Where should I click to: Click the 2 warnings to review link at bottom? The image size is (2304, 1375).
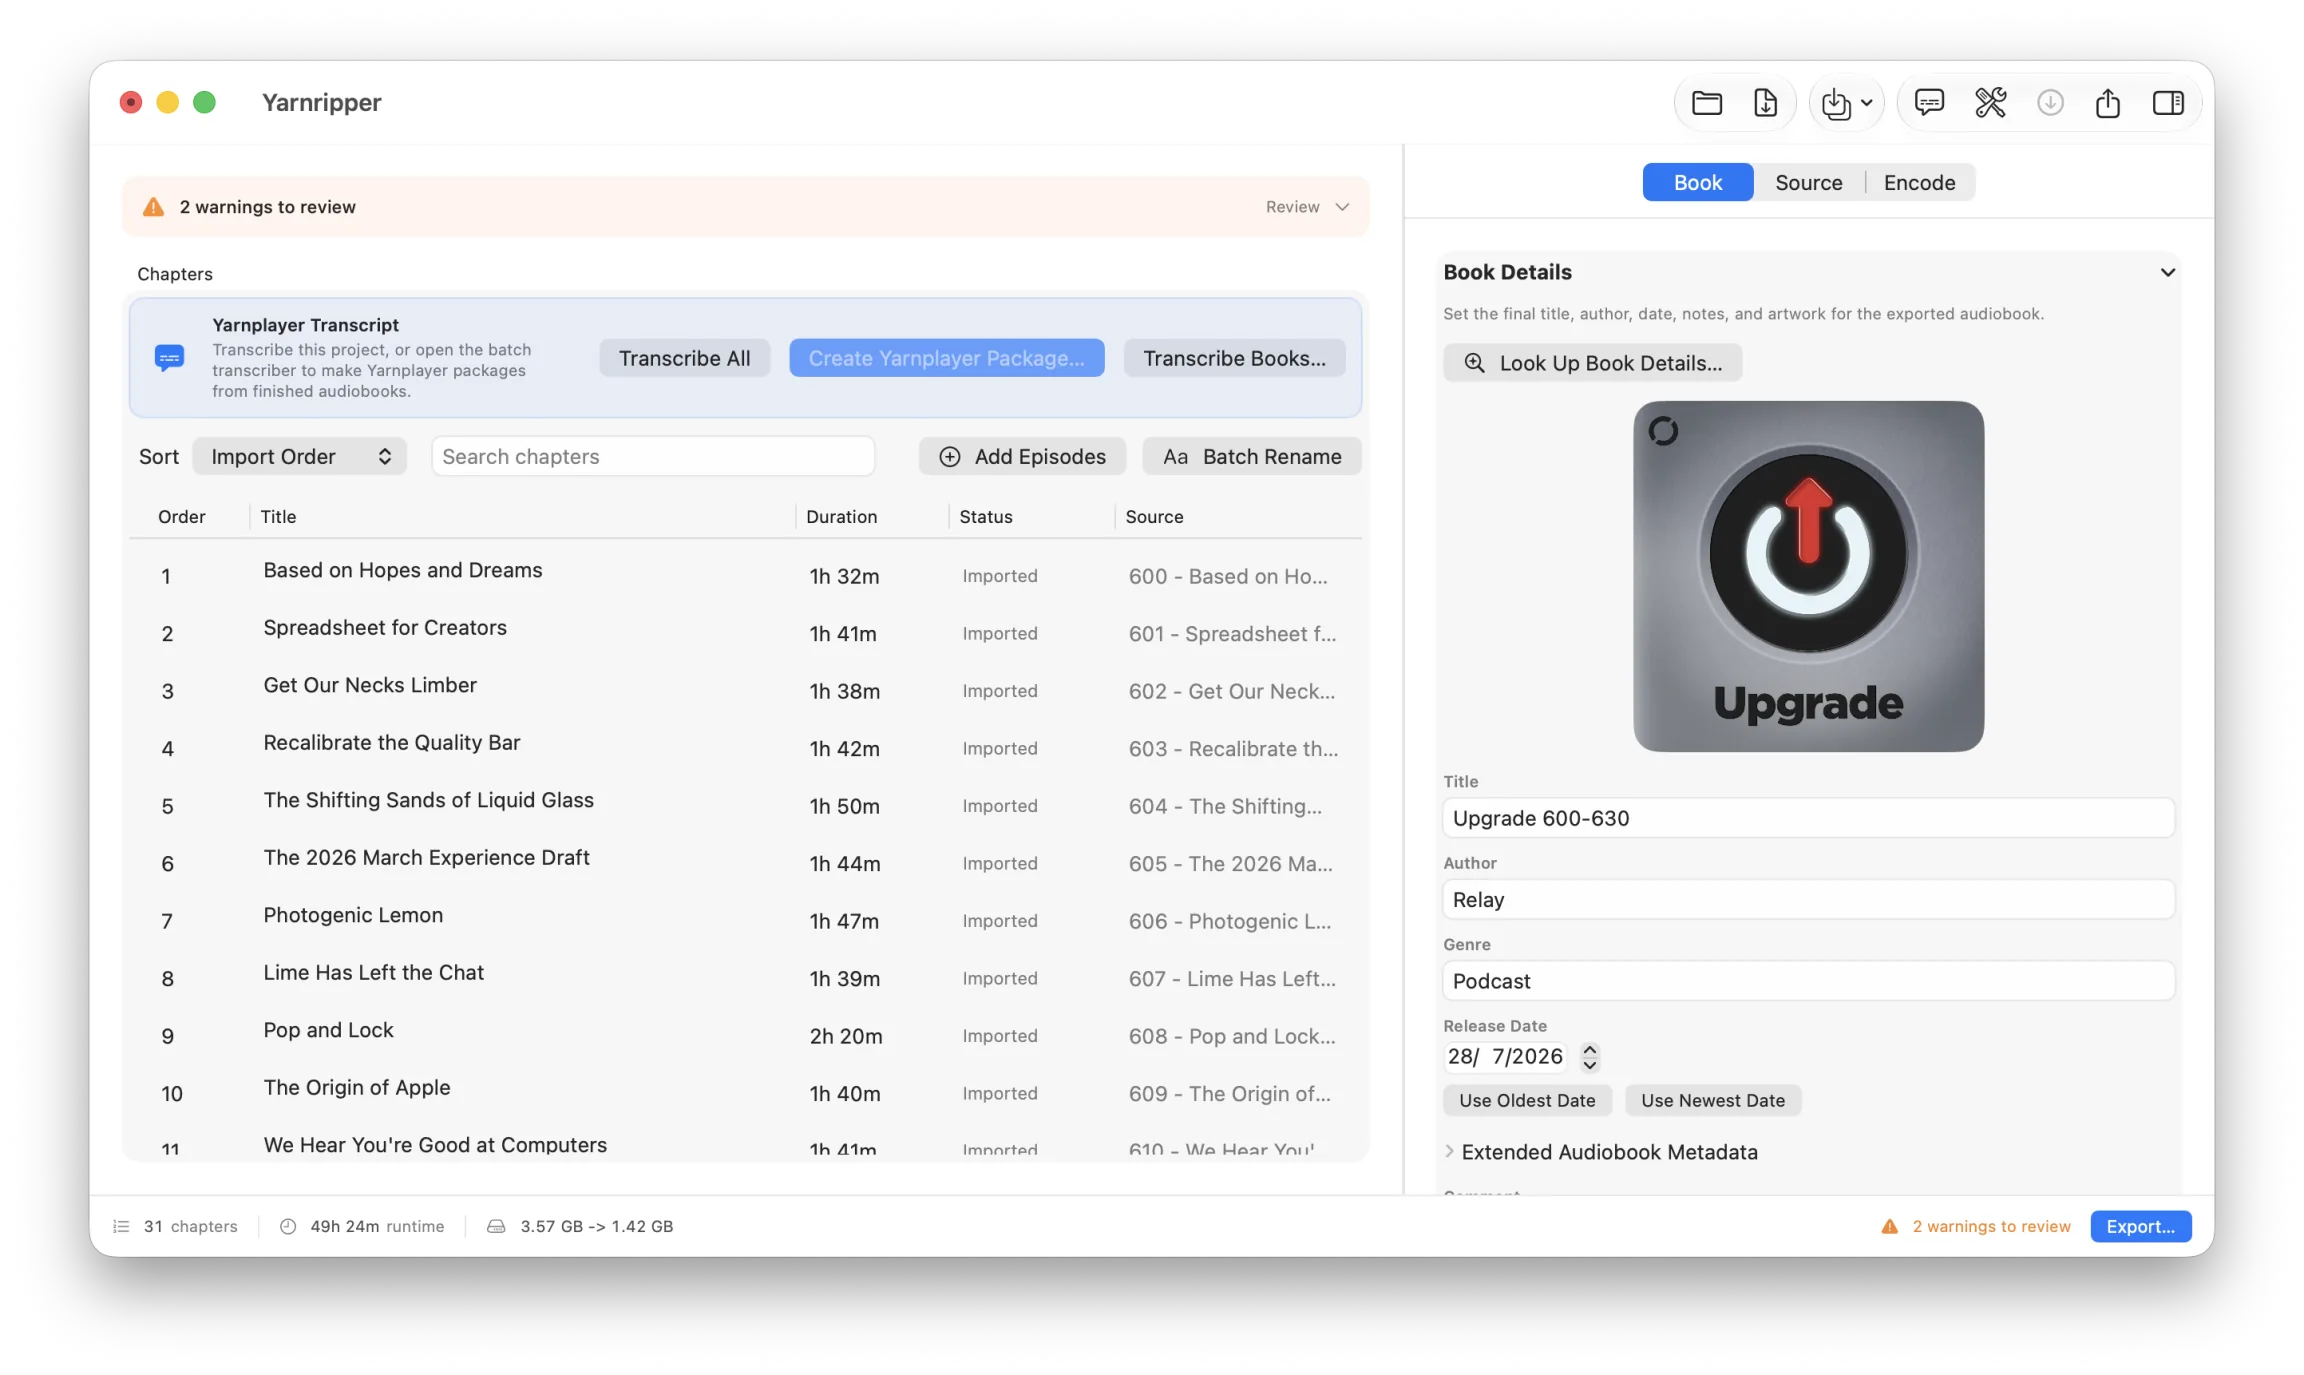(1976, 1226)
